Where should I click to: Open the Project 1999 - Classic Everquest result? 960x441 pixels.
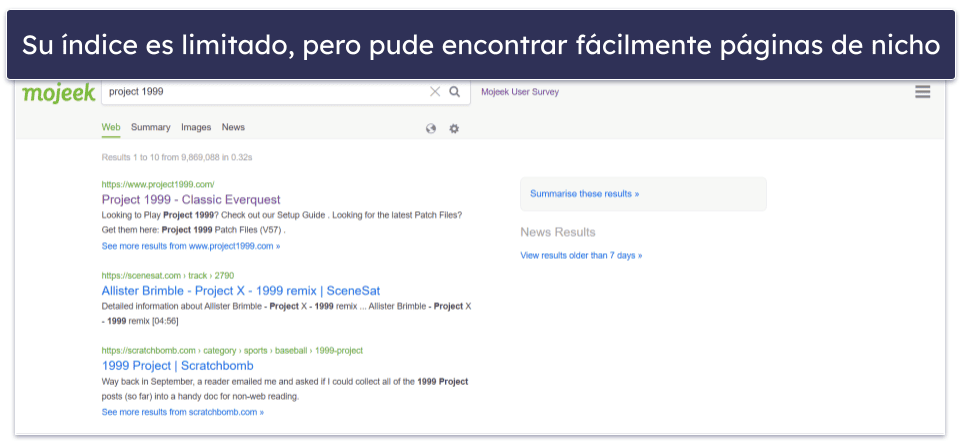[191, 200]
